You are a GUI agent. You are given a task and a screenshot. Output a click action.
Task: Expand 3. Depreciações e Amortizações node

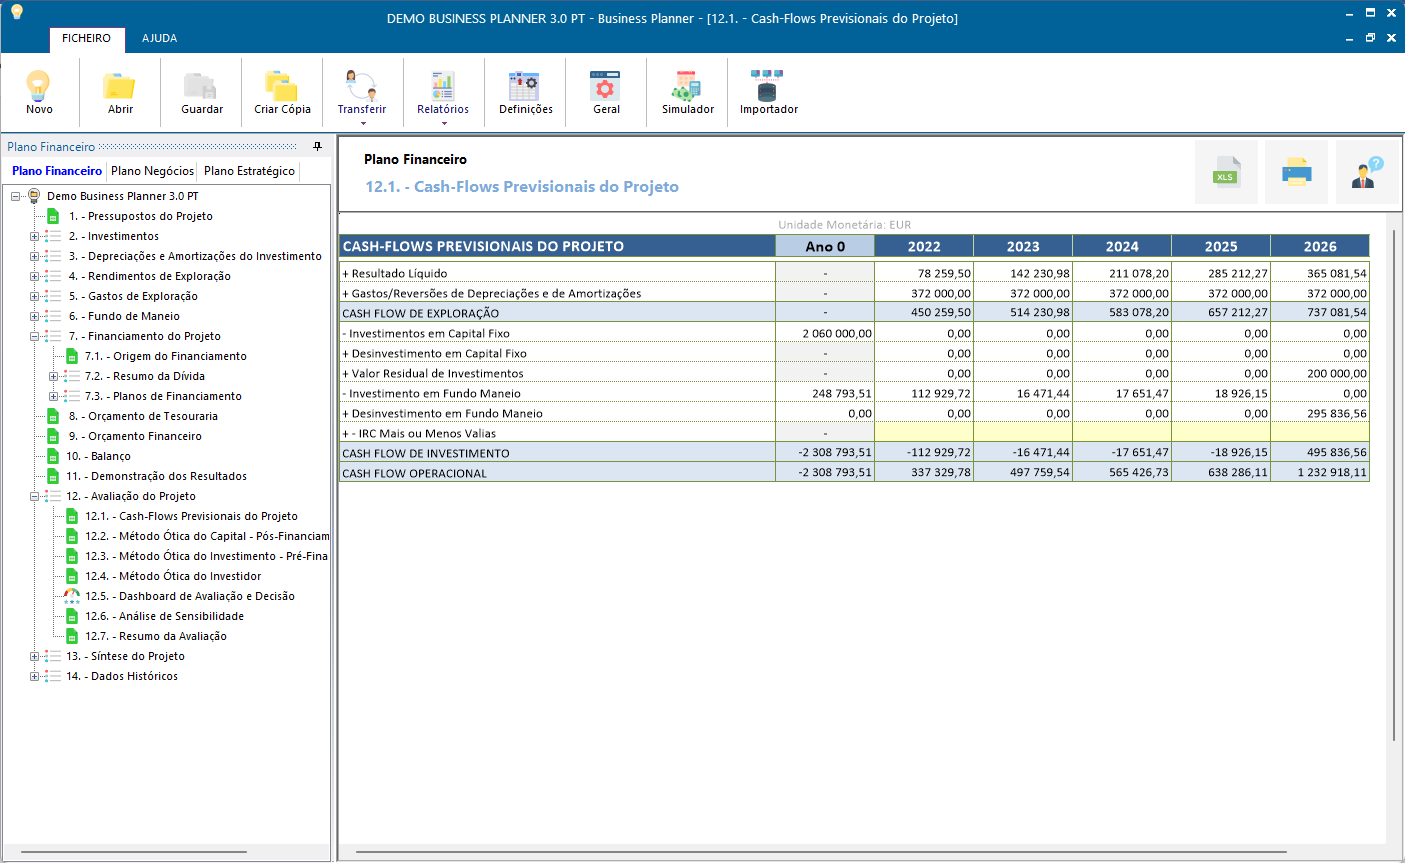coord(34,257)
